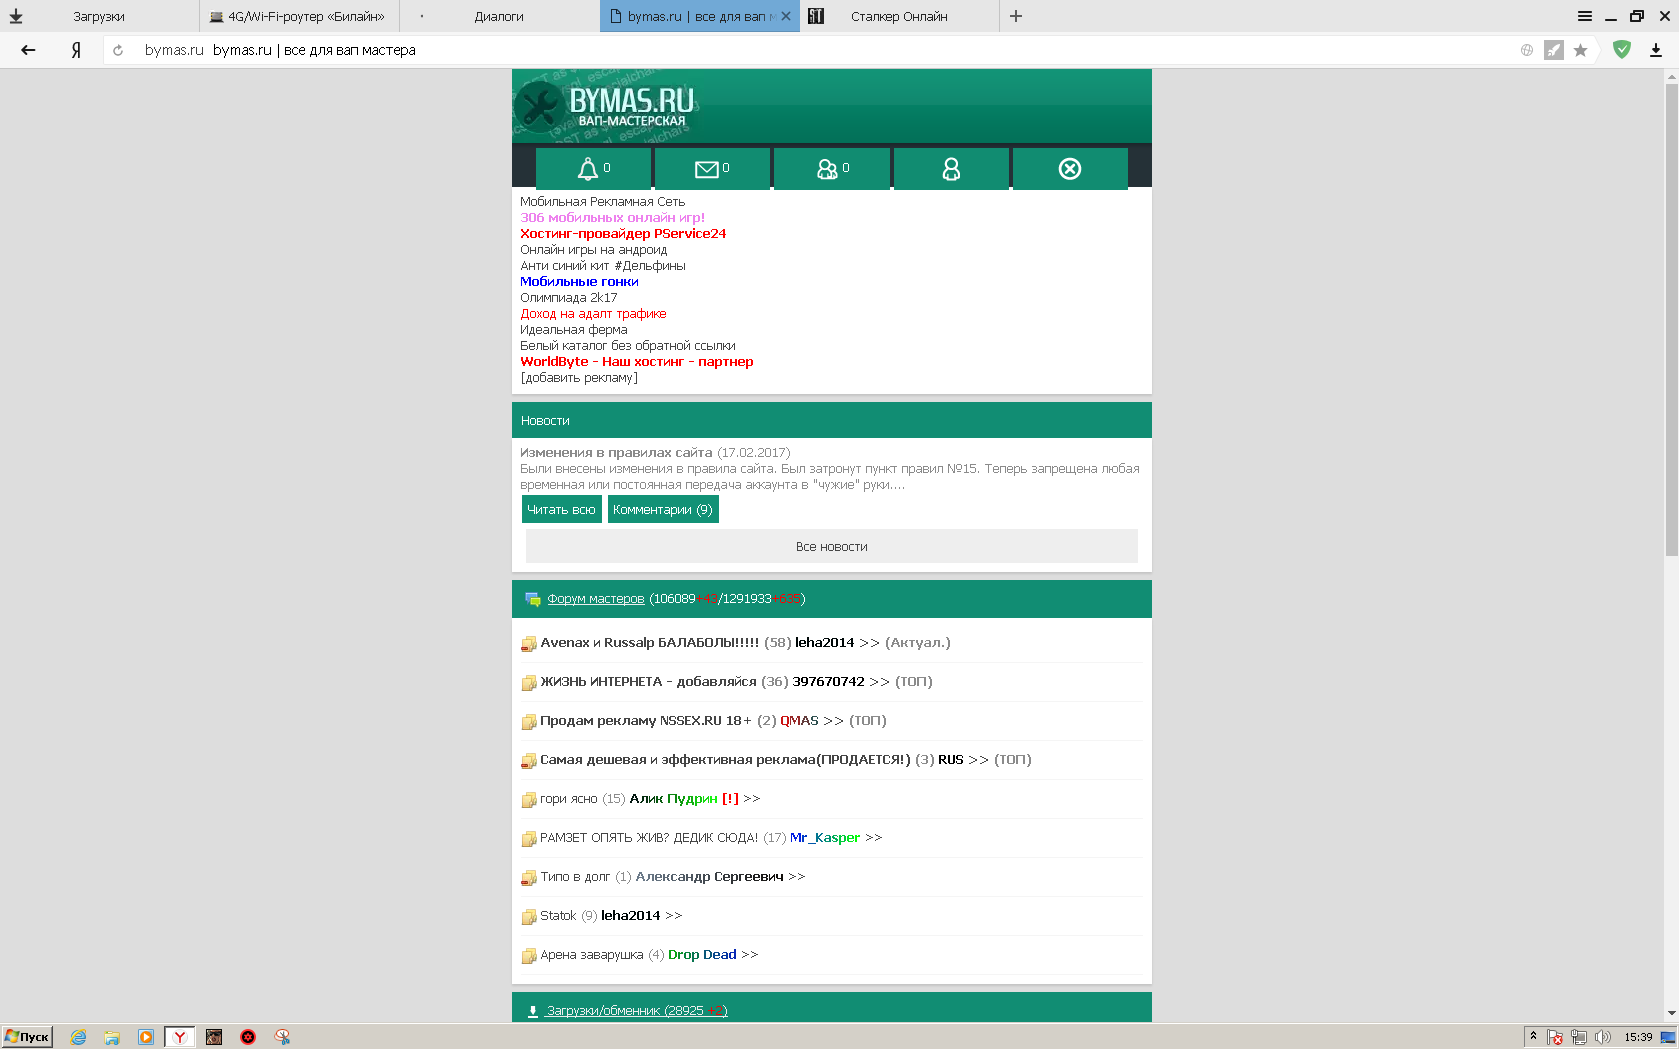Click the Yandex home Я icon
1679x1049 pixels.
(76, 50)
